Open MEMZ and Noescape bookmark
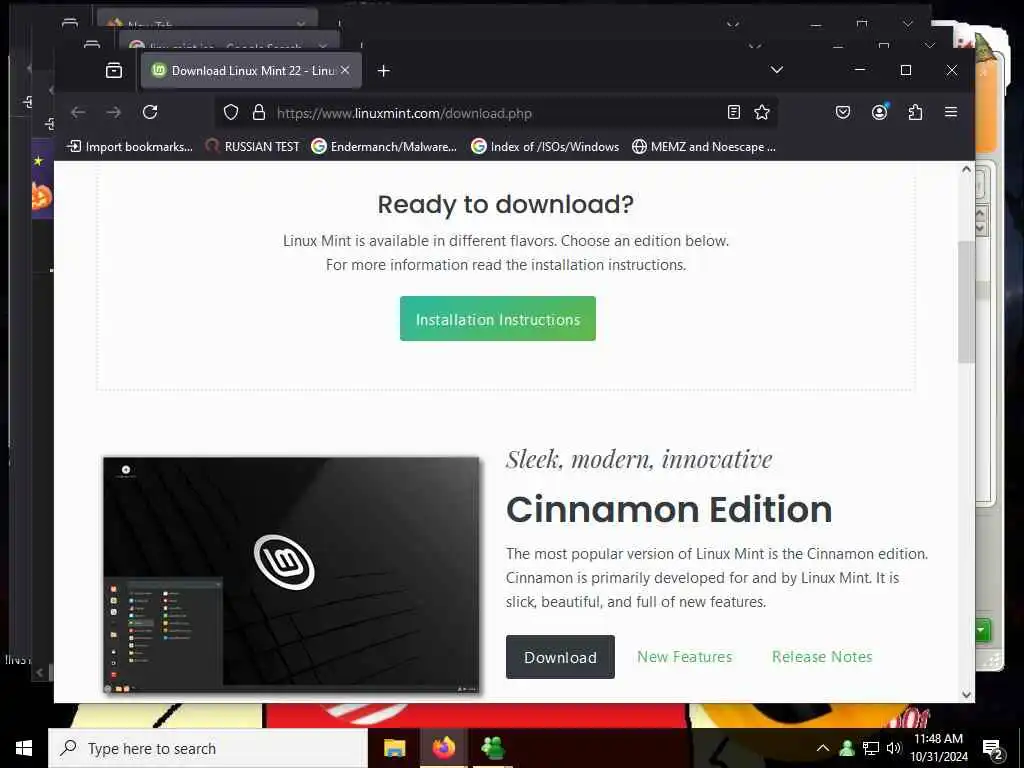This screenshot has width=1024, height=768. [x=704, y=147]
